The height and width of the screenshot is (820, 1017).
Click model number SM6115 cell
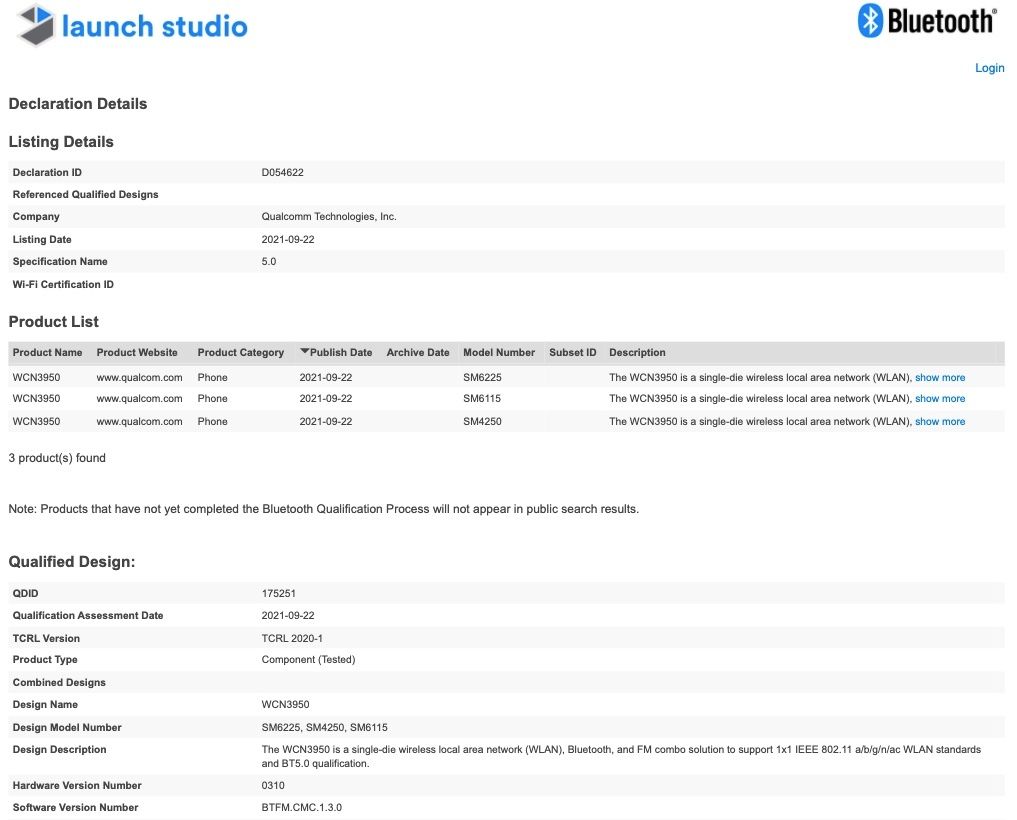[x=482, y=398]
